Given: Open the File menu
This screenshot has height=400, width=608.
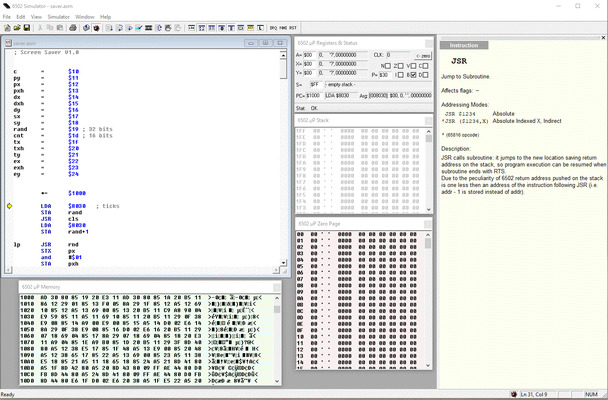Looking at the screenshot, I should [7, 17].
